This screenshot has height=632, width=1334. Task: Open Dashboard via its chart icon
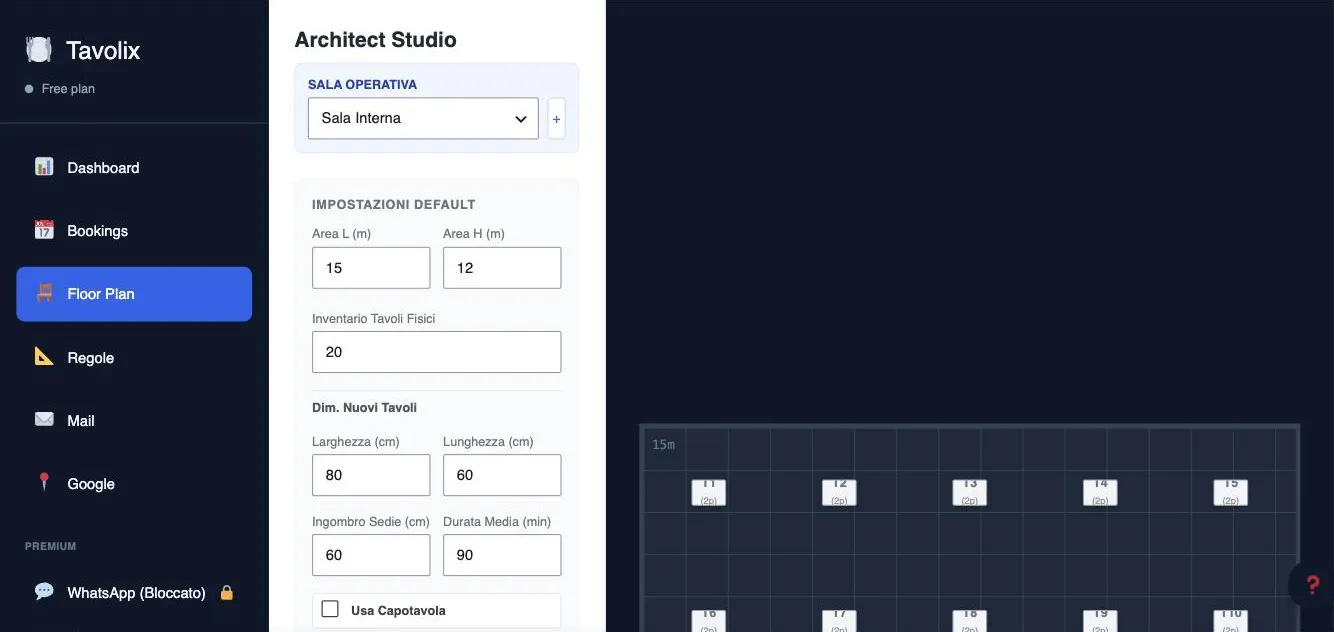44,167
